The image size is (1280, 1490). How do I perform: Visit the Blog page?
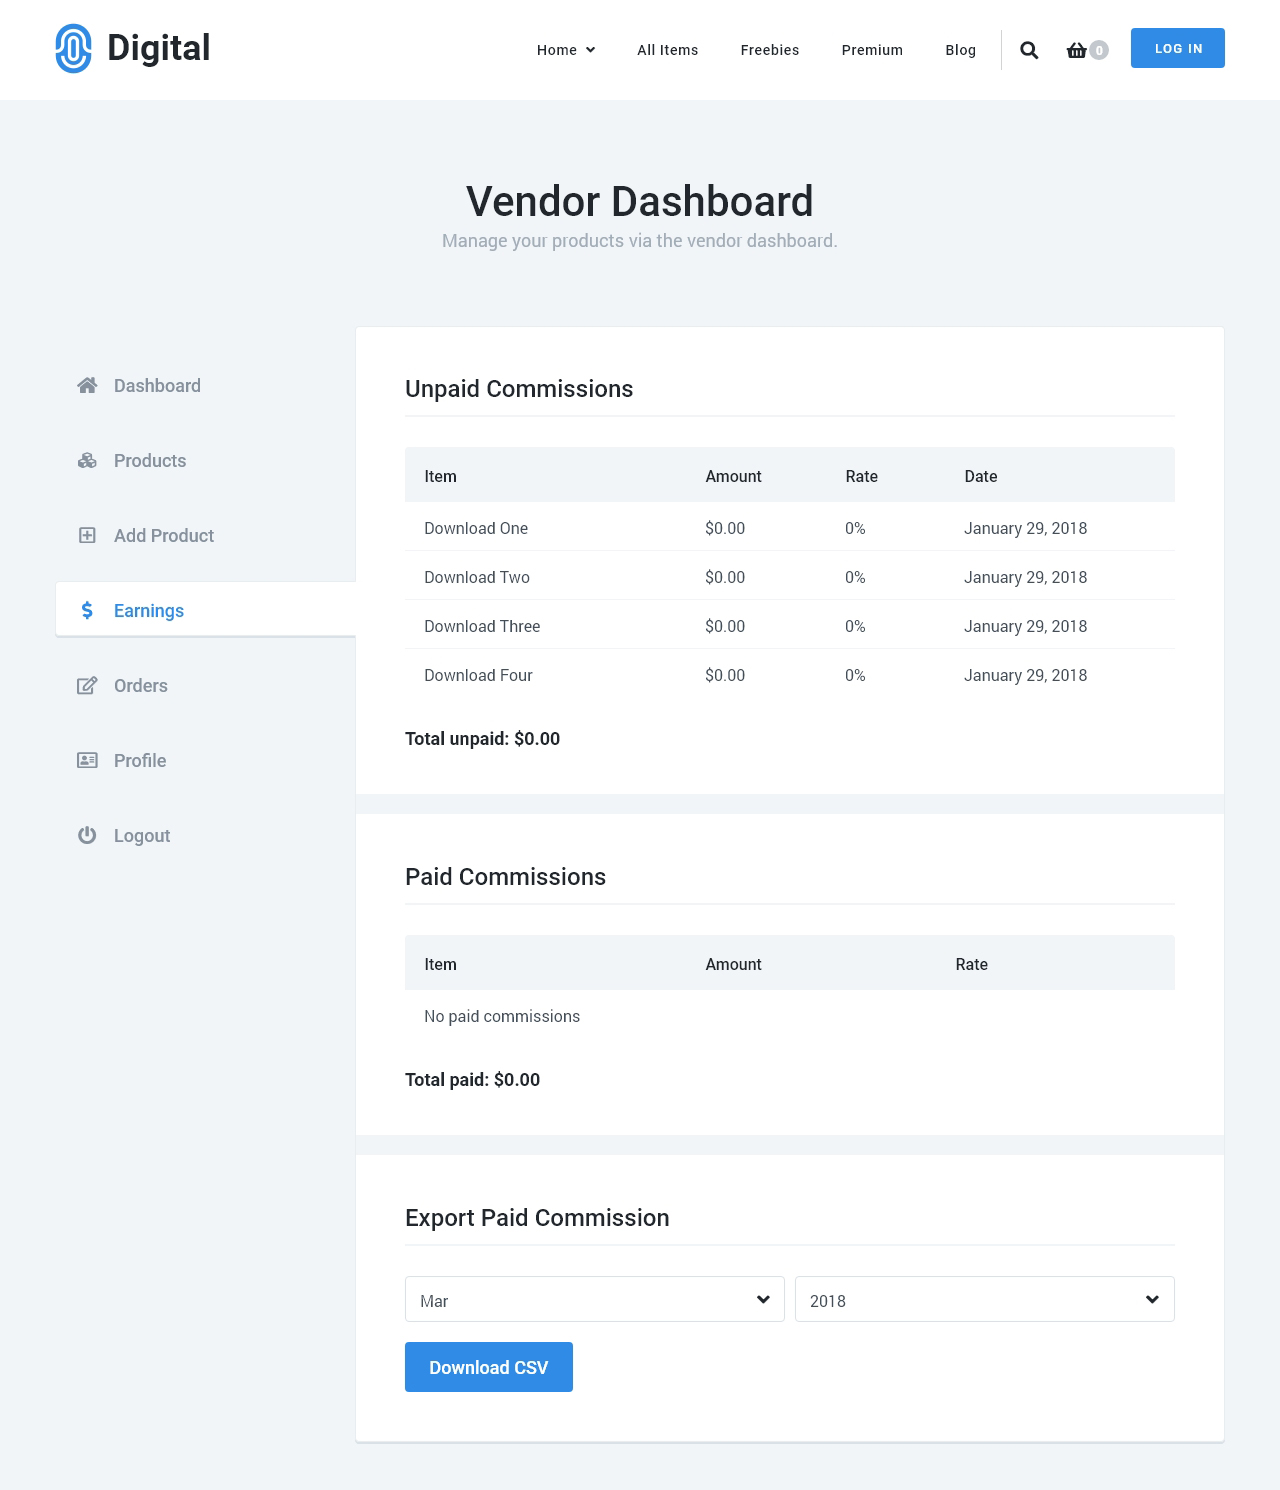(960, 50)
